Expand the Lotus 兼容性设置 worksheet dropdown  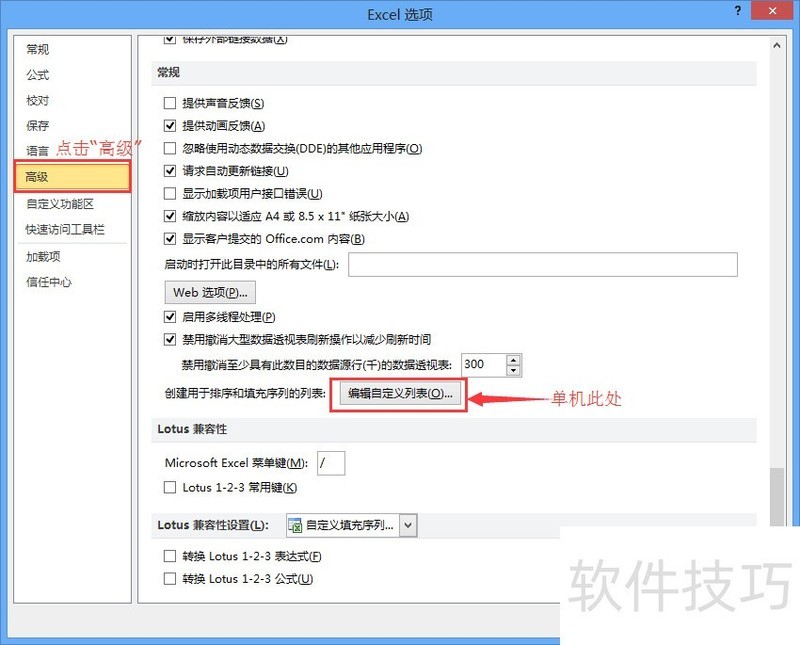(x=408, y=525)
